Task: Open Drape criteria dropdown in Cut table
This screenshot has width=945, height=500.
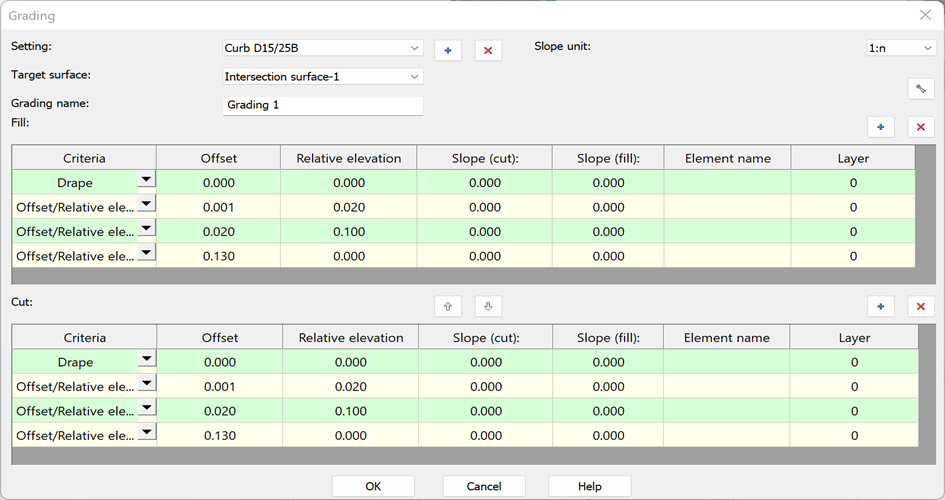Action: coord(146,360)
